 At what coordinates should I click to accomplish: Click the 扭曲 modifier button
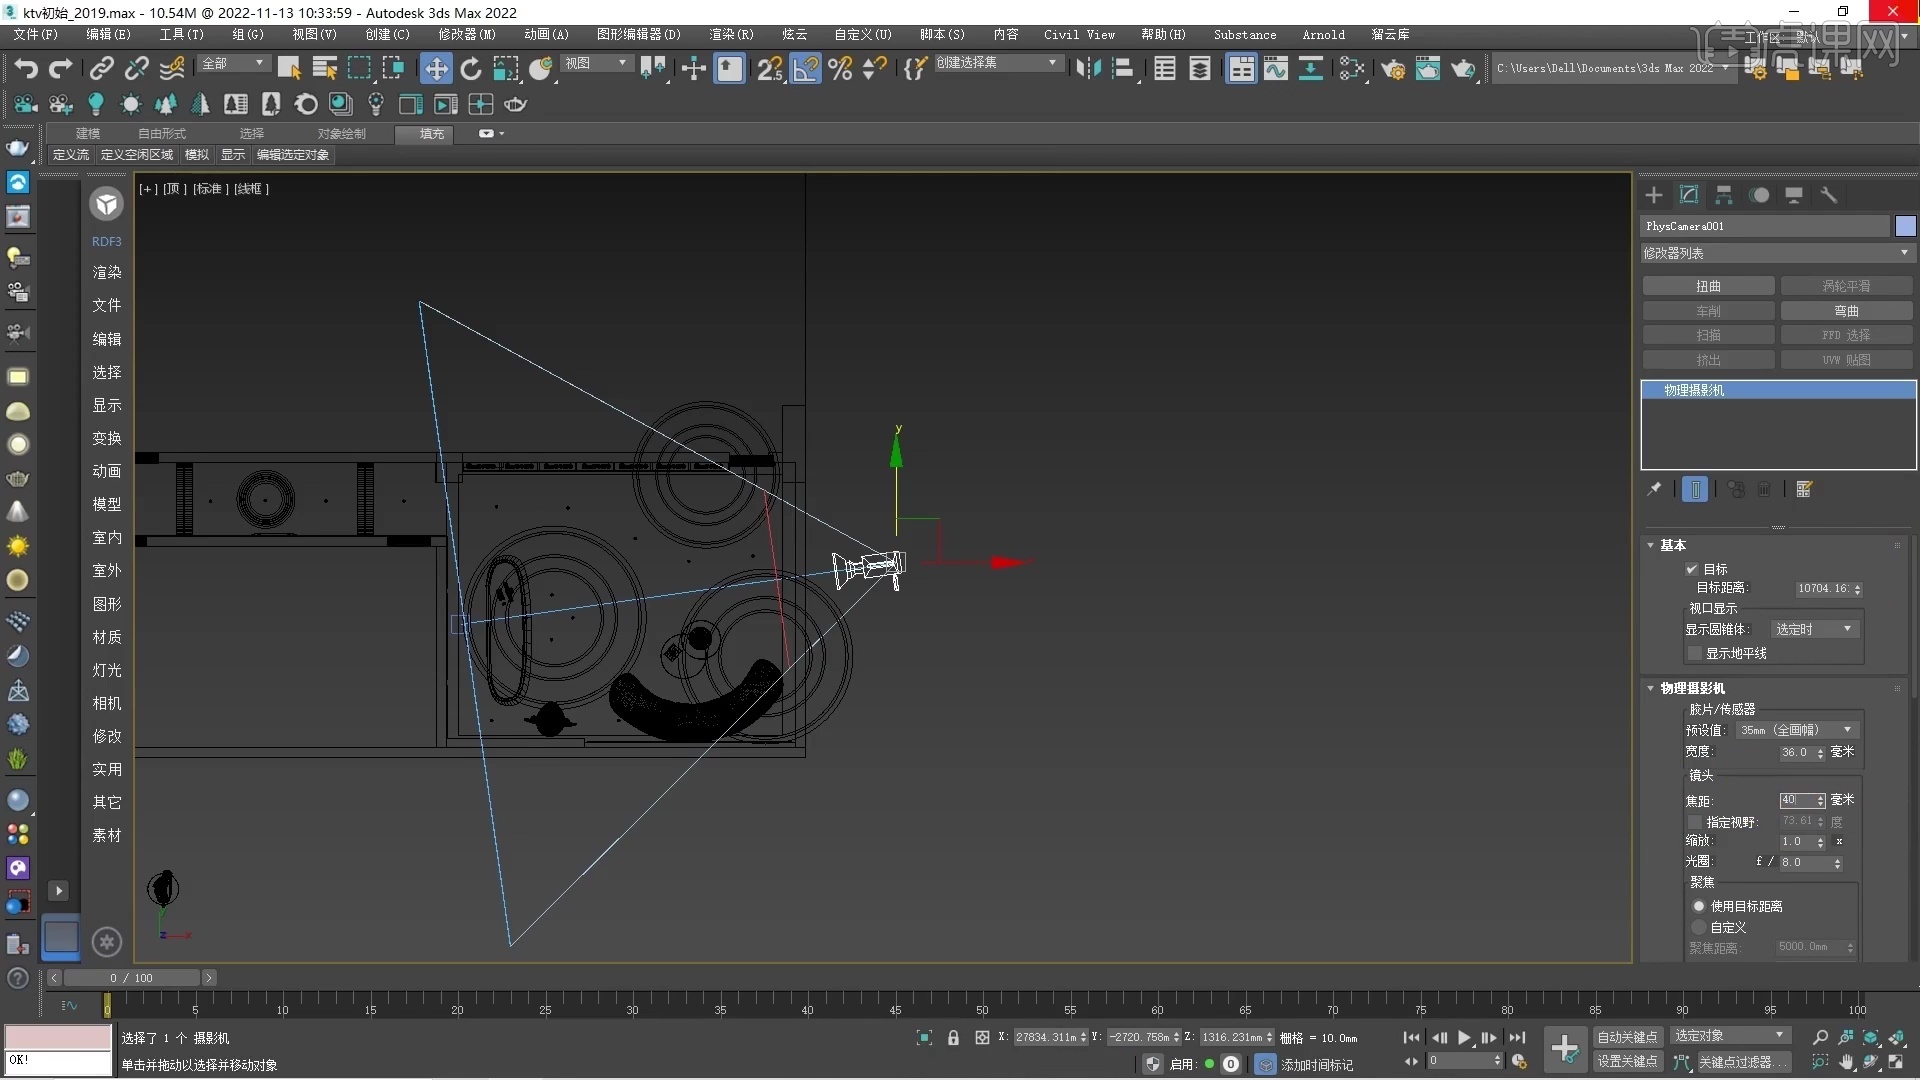(x=1708, y=286)
